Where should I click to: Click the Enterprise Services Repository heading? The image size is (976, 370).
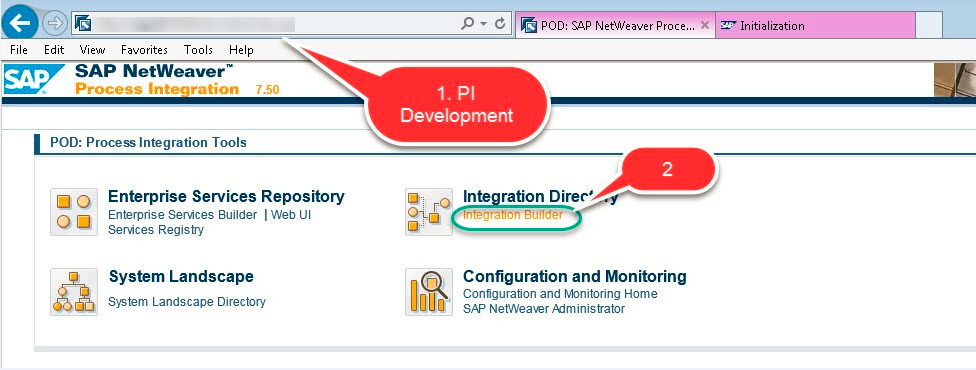[226, 197]
